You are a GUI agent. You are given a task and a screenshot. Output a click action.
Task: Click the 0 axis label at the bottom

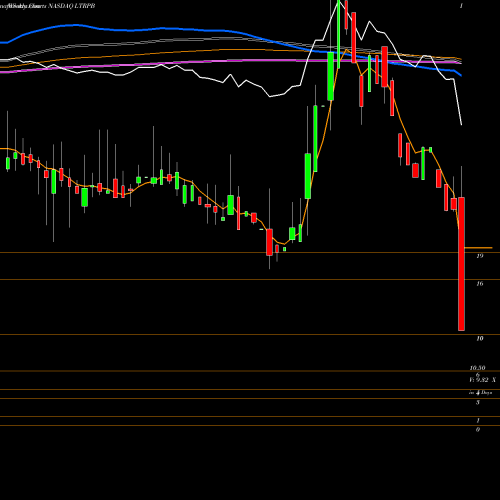tap(478, 430)
